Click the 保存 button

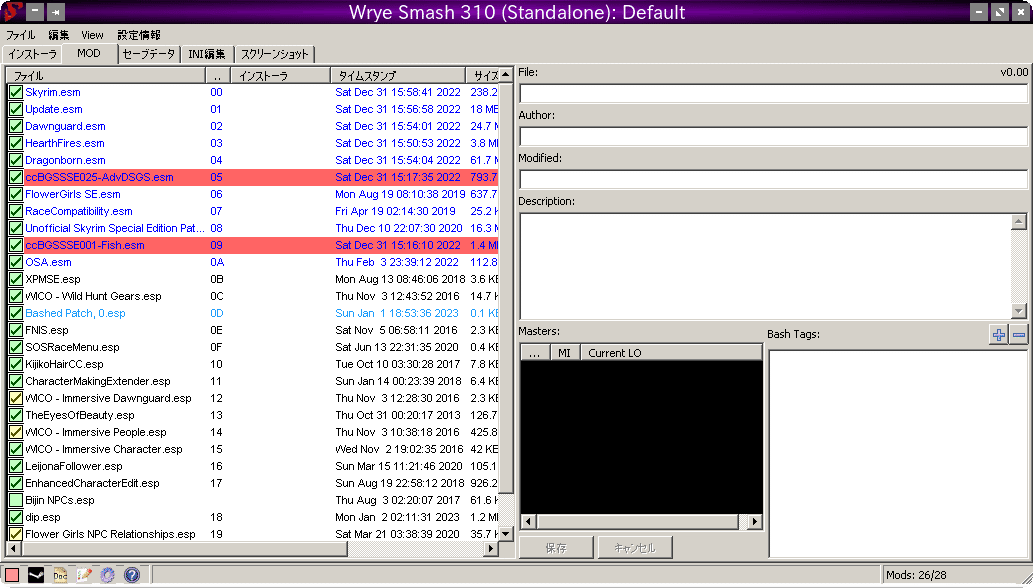point(556,548)
